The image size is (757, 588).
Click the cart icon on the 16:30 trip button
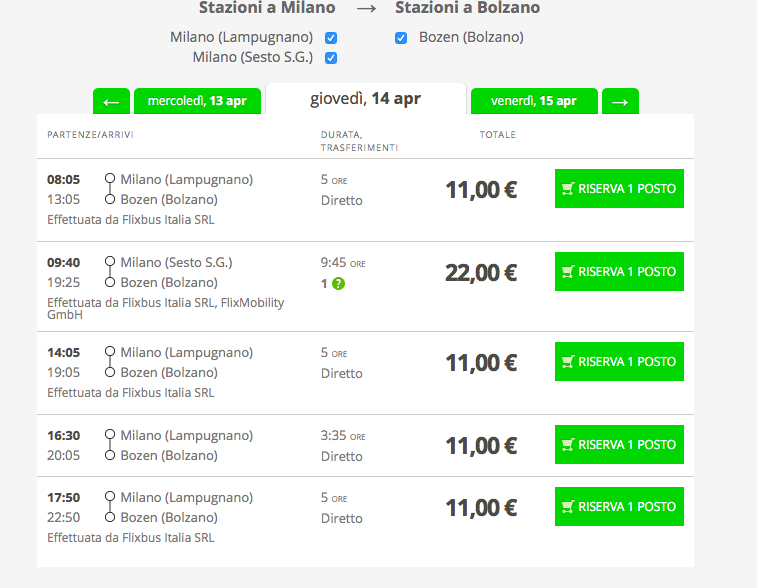[568, 445]
